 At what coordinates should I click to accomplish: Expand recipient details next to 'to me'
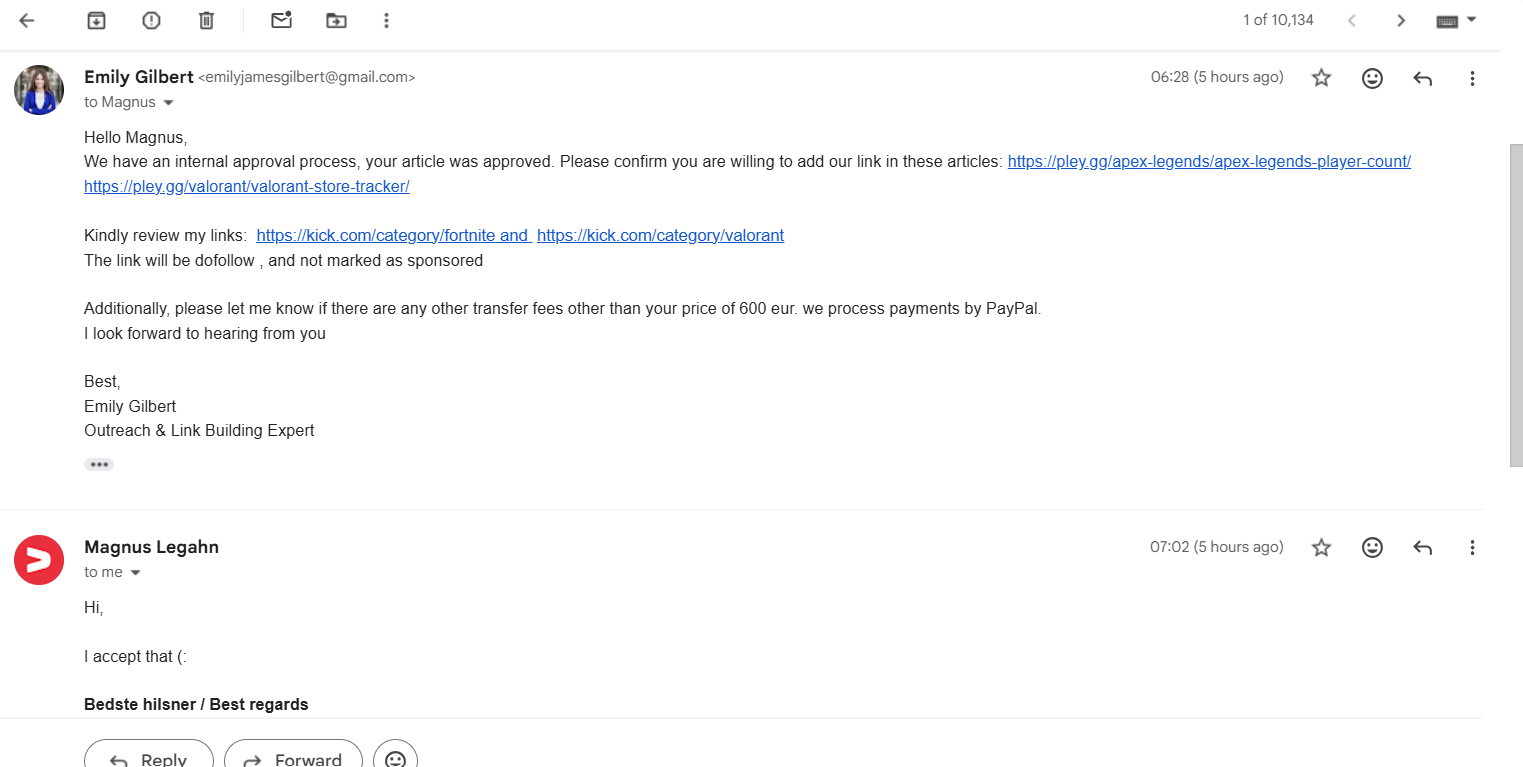coord(136,573)
